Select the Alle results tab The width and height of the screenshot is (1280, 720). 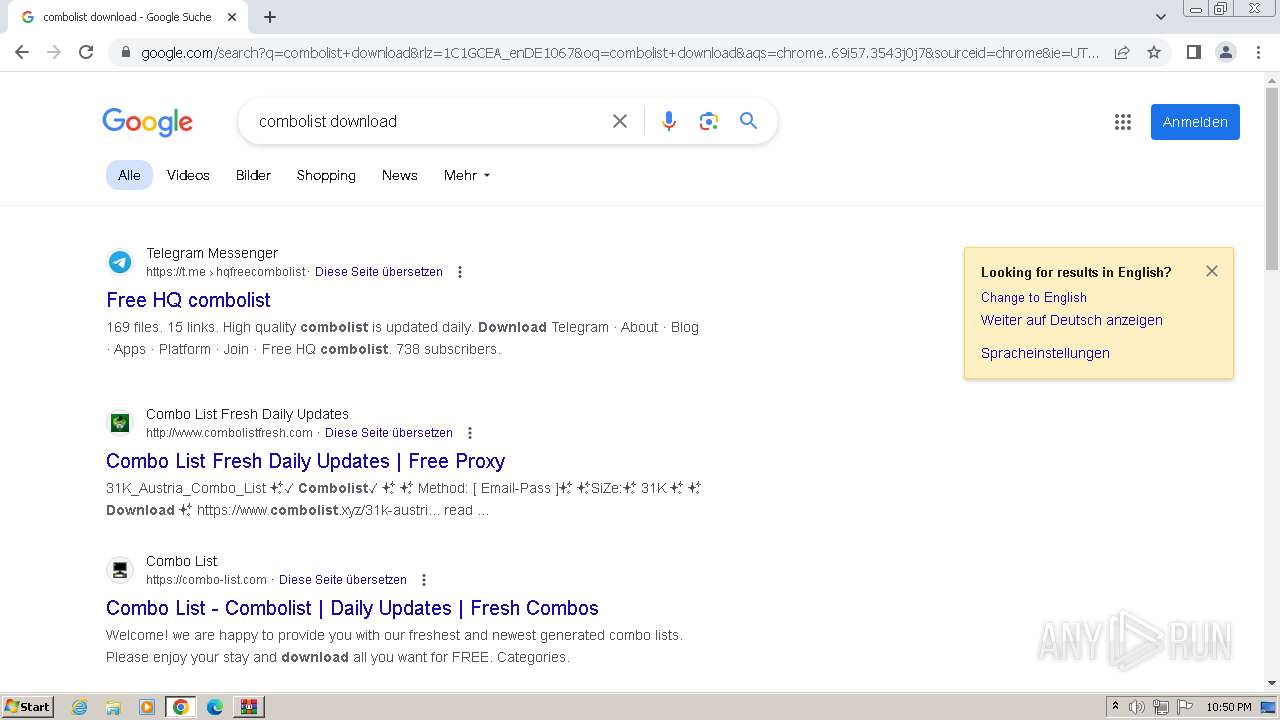[129, 175]
